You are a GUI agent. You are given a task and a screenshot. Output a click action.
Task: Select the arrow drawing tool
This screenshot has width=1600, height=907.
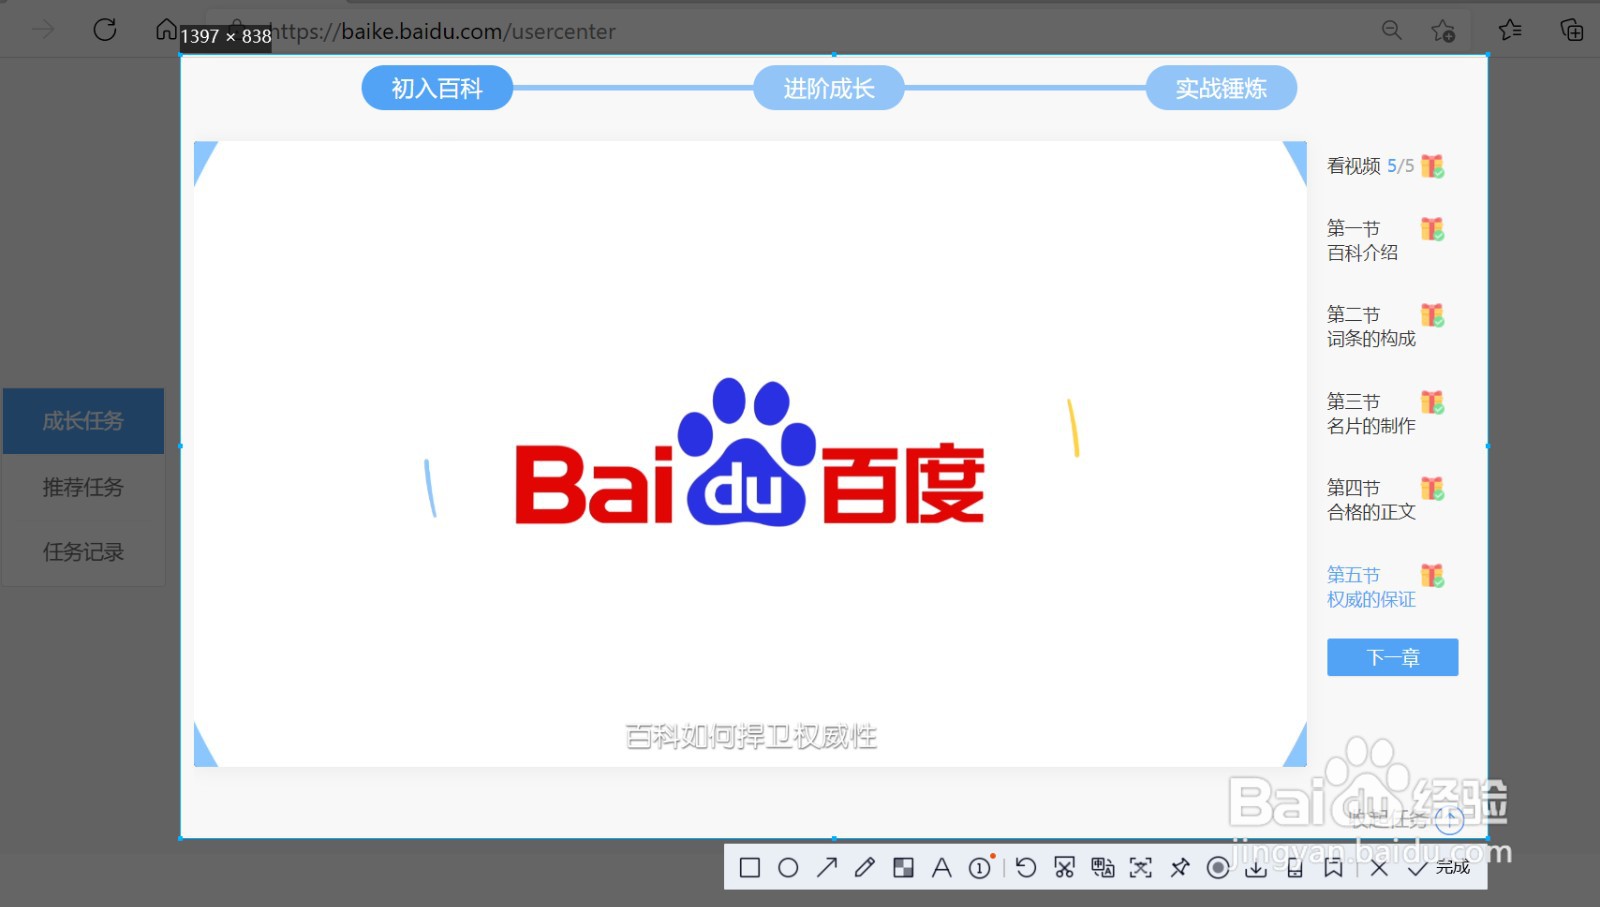point(827,867)
